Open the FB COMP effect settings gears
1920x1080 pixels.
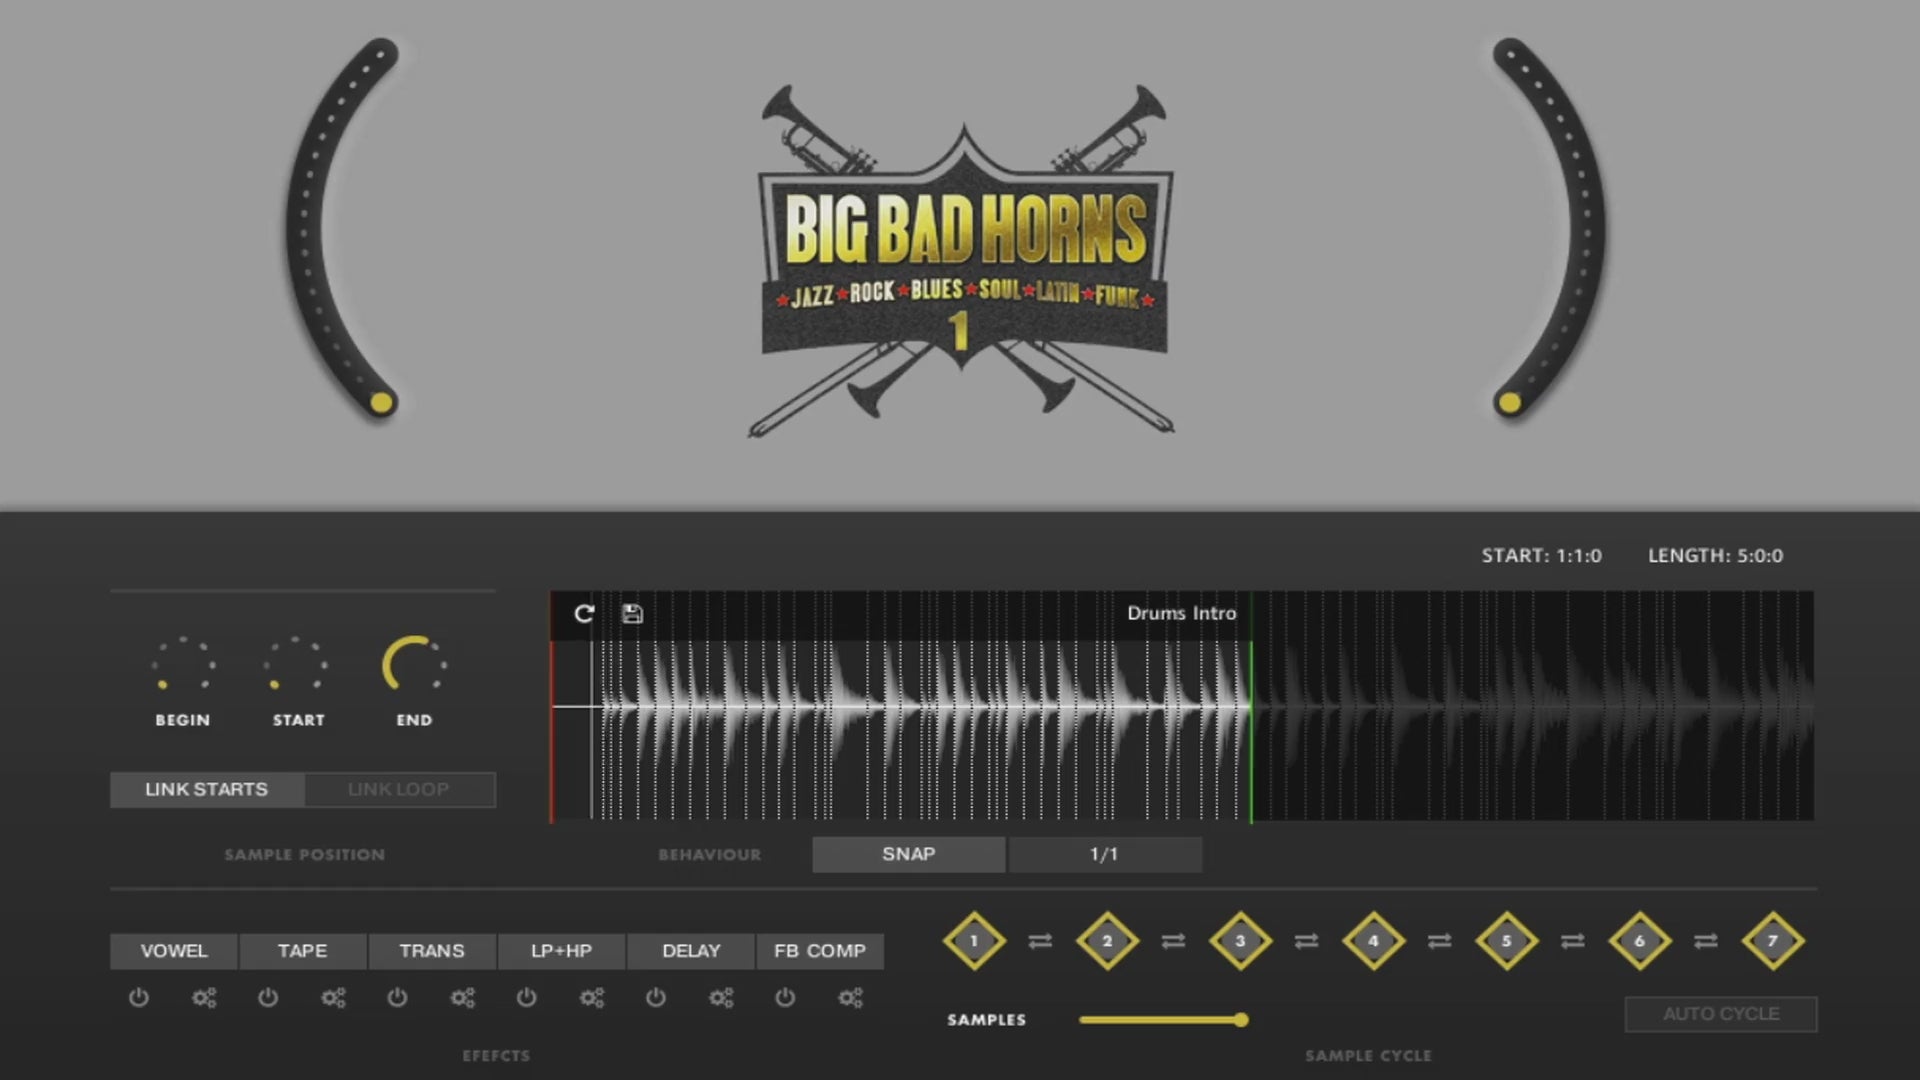tap(850, 997)
